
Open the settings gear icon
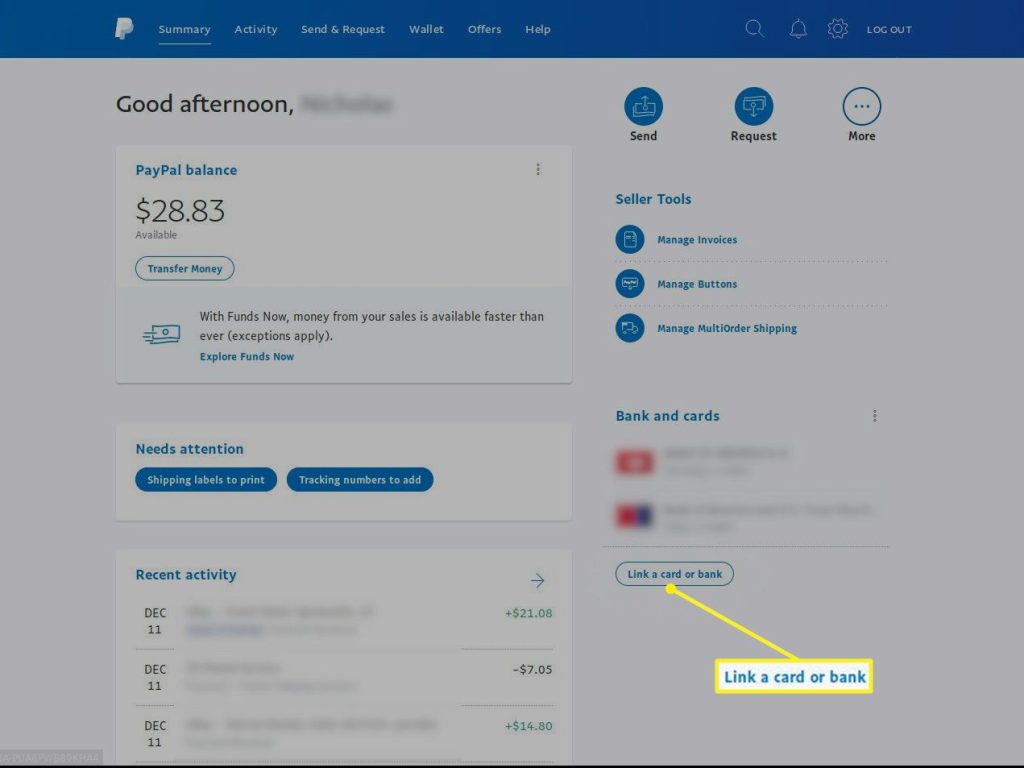(837, 29)
